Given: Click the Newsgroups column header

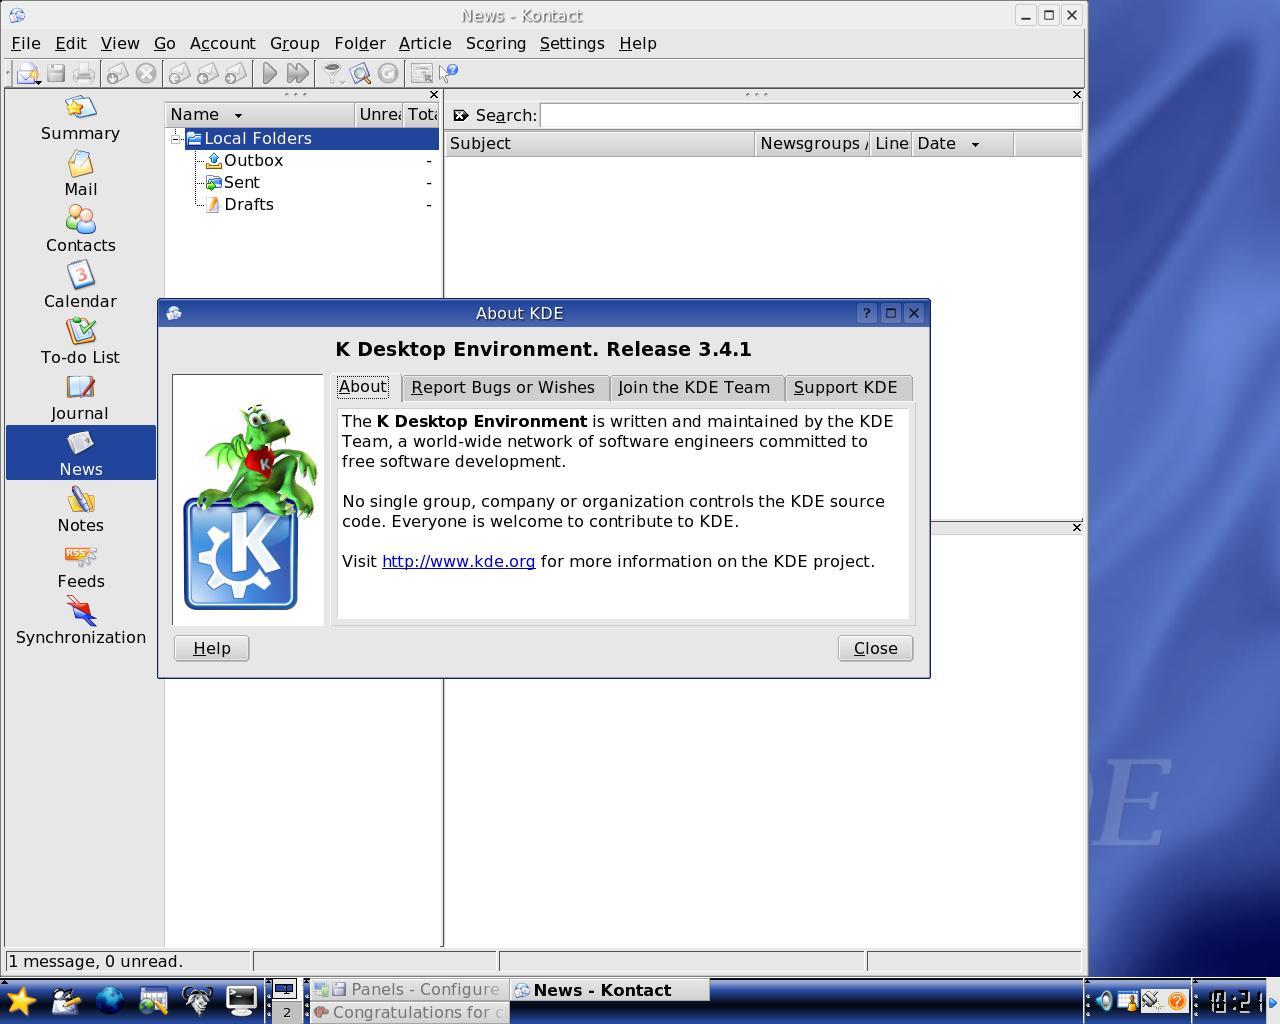Looking at the screenshot, I should (812, 144).
